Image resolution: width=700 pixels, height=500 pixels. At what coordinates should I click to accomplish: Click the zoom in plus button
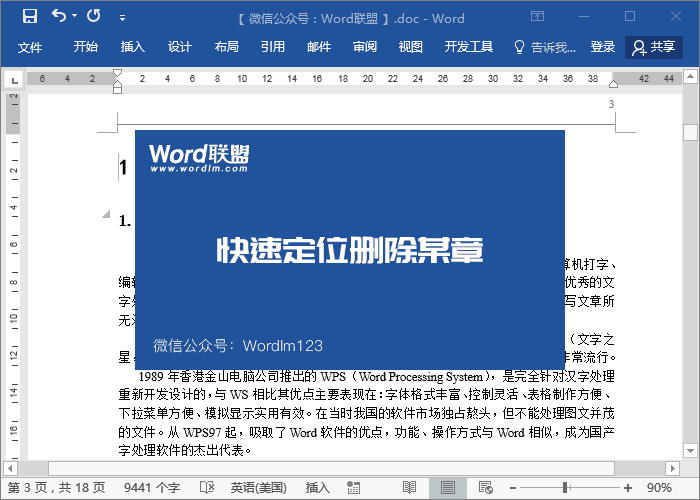tap(628, 488)
